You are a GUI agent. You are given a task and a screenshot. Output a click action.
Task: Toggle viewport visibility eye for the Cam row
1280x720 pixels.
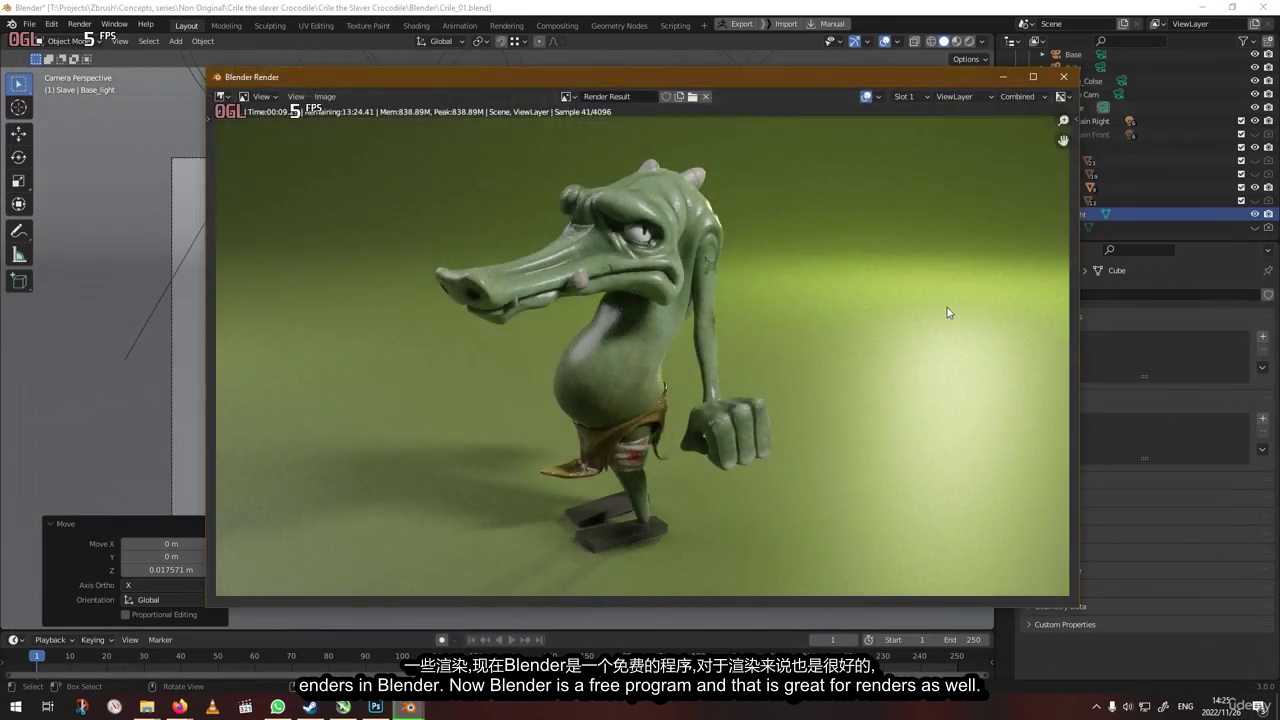[x=1255, y=94]
